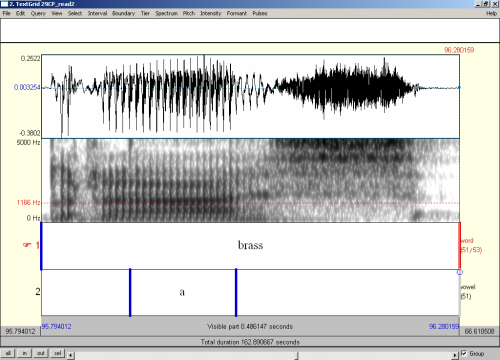The width and height of the screenshot is (500, 360).
Task: Click the pointing hand icon on tier 1
Action: (27, 245)
